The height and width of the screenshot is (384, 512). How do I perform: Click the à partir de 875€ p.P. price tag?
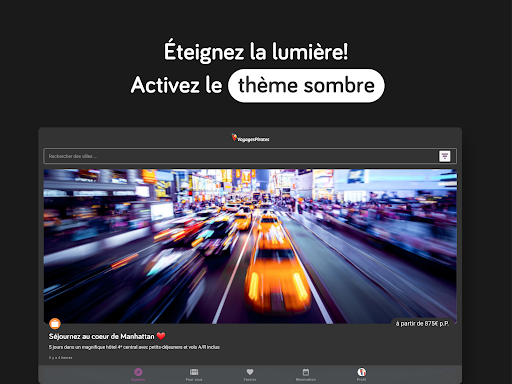[x=422, y=323]
